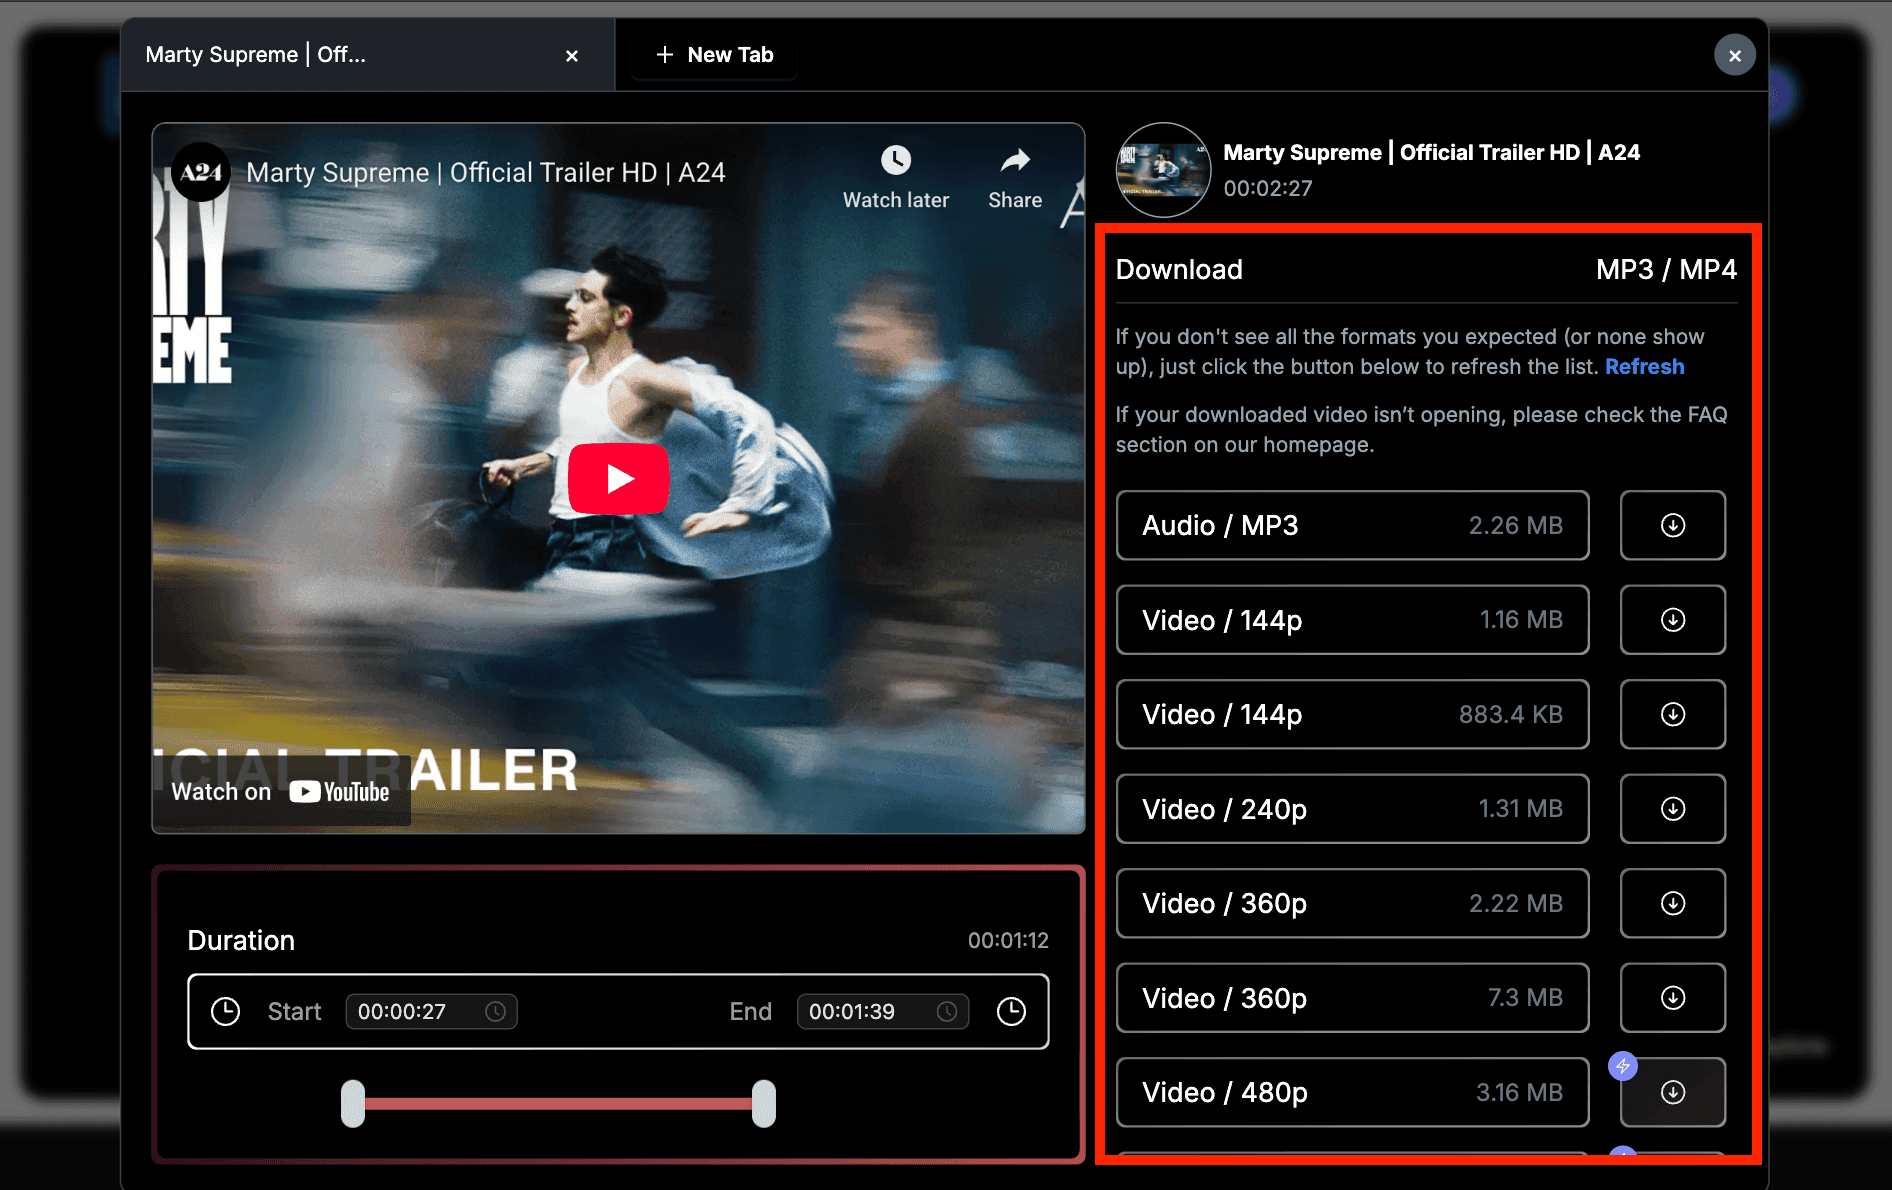Select the Video / 360p 2.22 MB row
1892x1190 pixels.
point(1352,903)
